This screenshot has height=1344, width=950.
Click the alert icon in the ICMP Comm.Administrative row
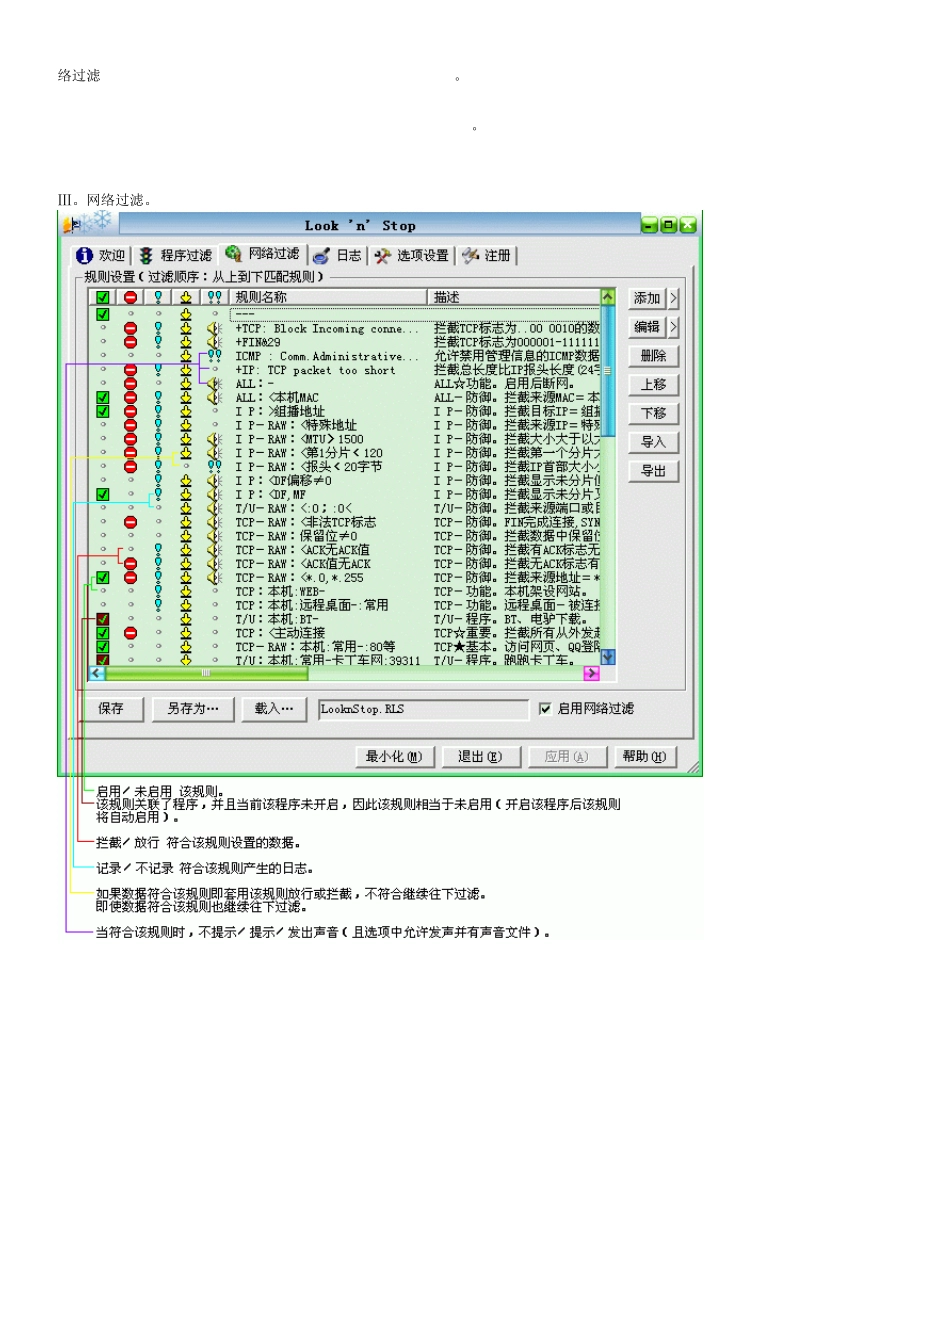pos(214,356)
